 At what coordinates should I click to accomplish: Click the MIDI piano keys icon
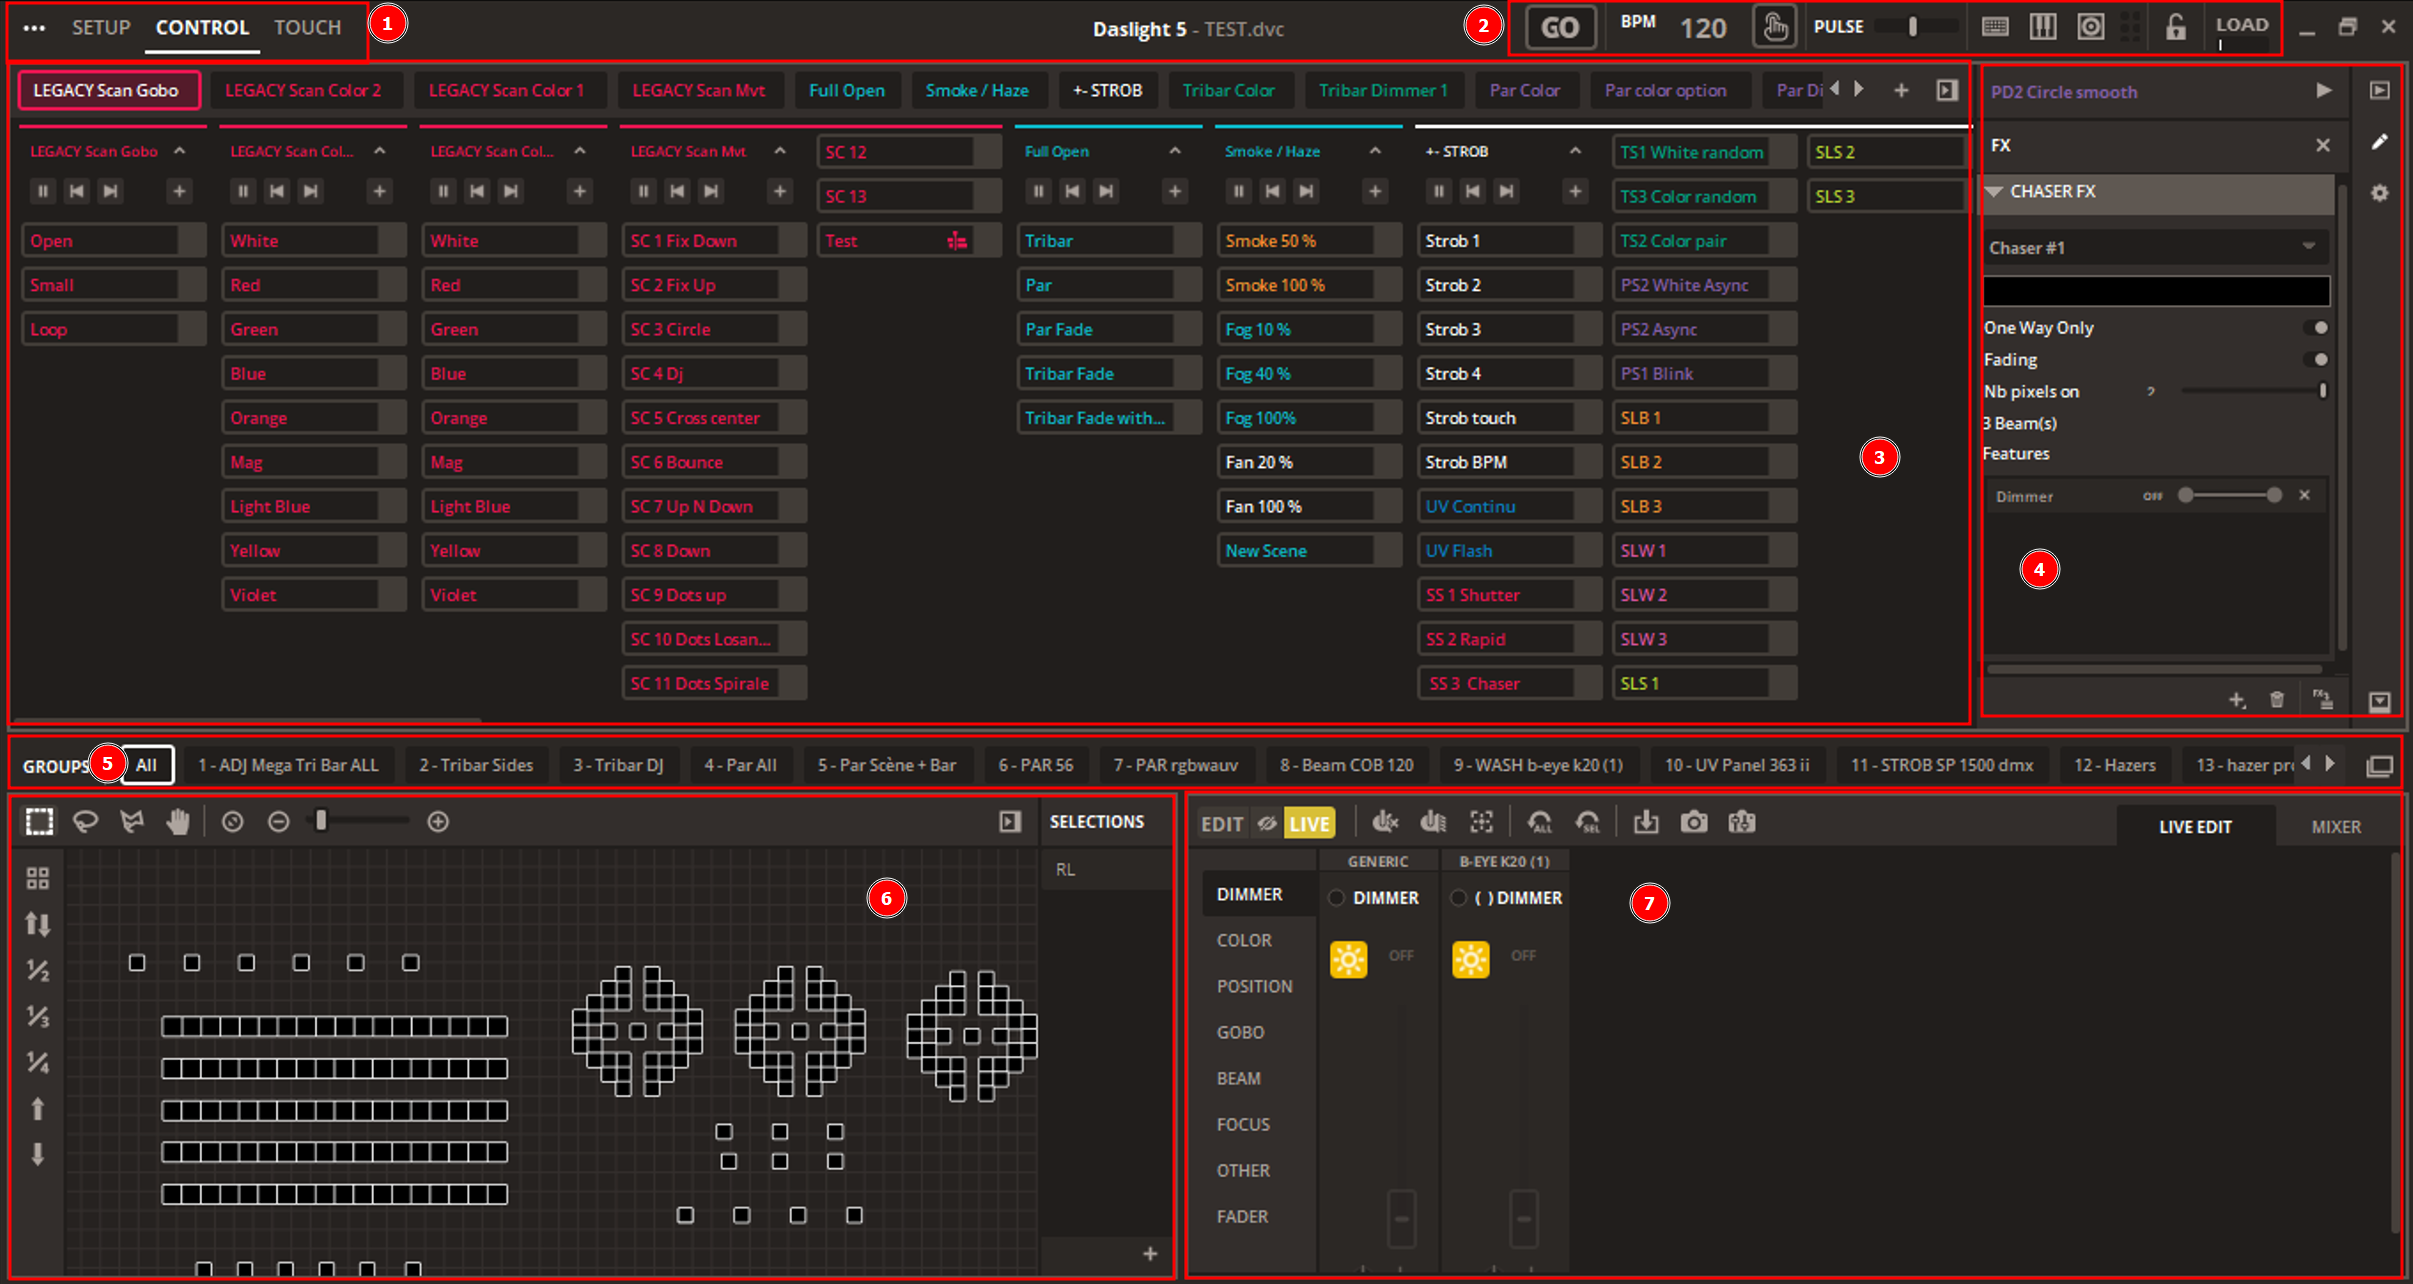2043,27
